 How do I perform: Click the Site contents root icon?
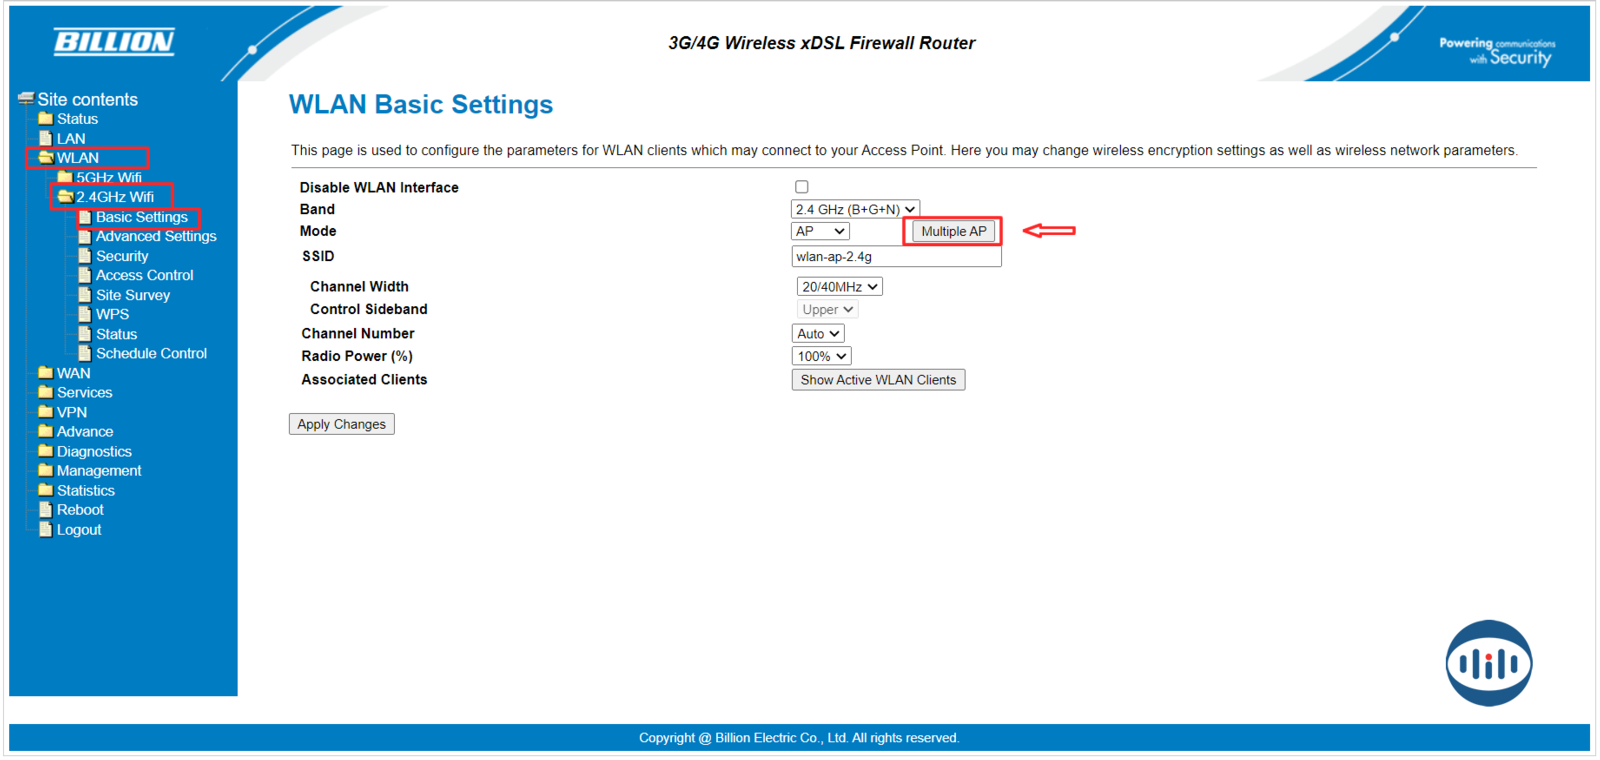coord(26,99)
